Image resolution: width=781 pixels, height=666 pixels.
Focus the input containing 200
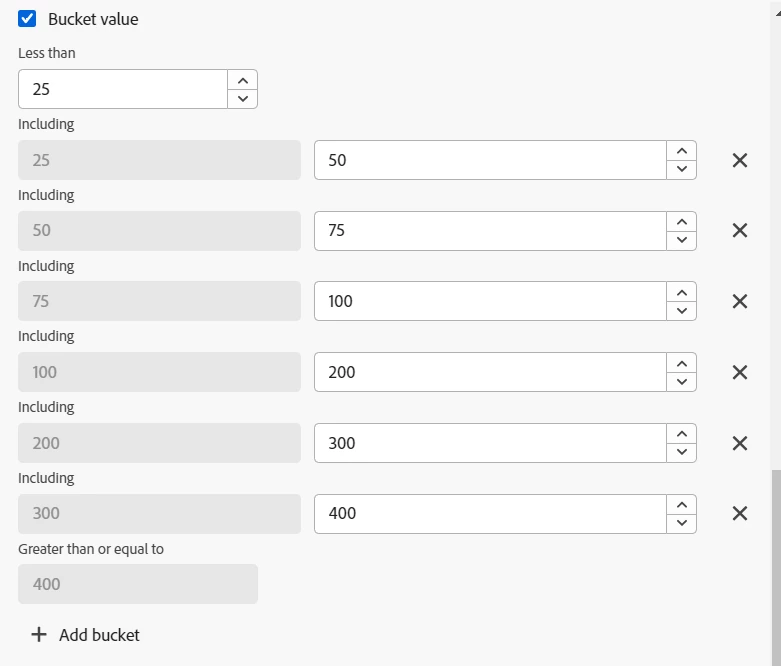[x=490, y=372]
